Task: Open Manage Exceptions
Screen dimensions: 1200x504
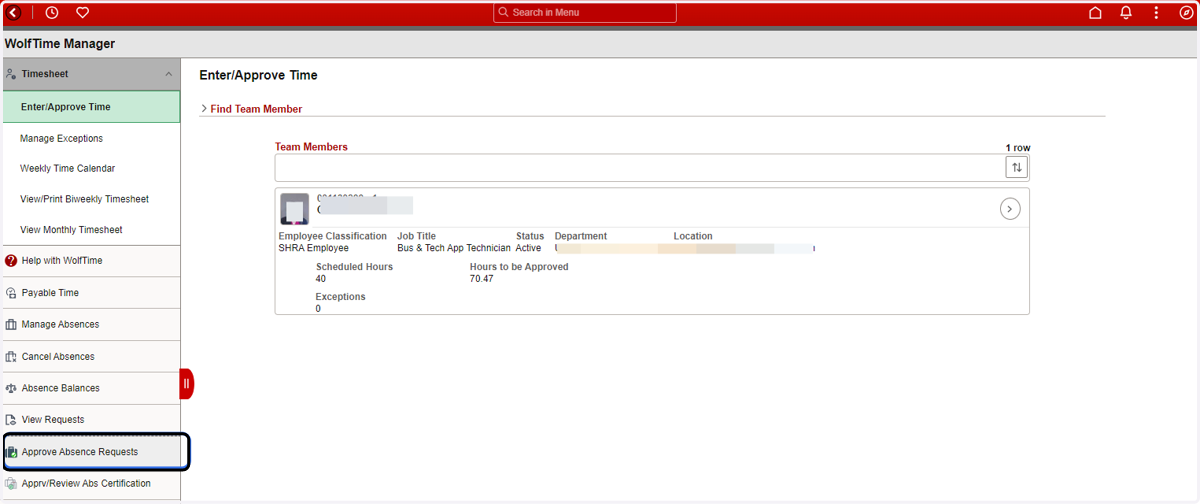Action: tap(61, 138)
